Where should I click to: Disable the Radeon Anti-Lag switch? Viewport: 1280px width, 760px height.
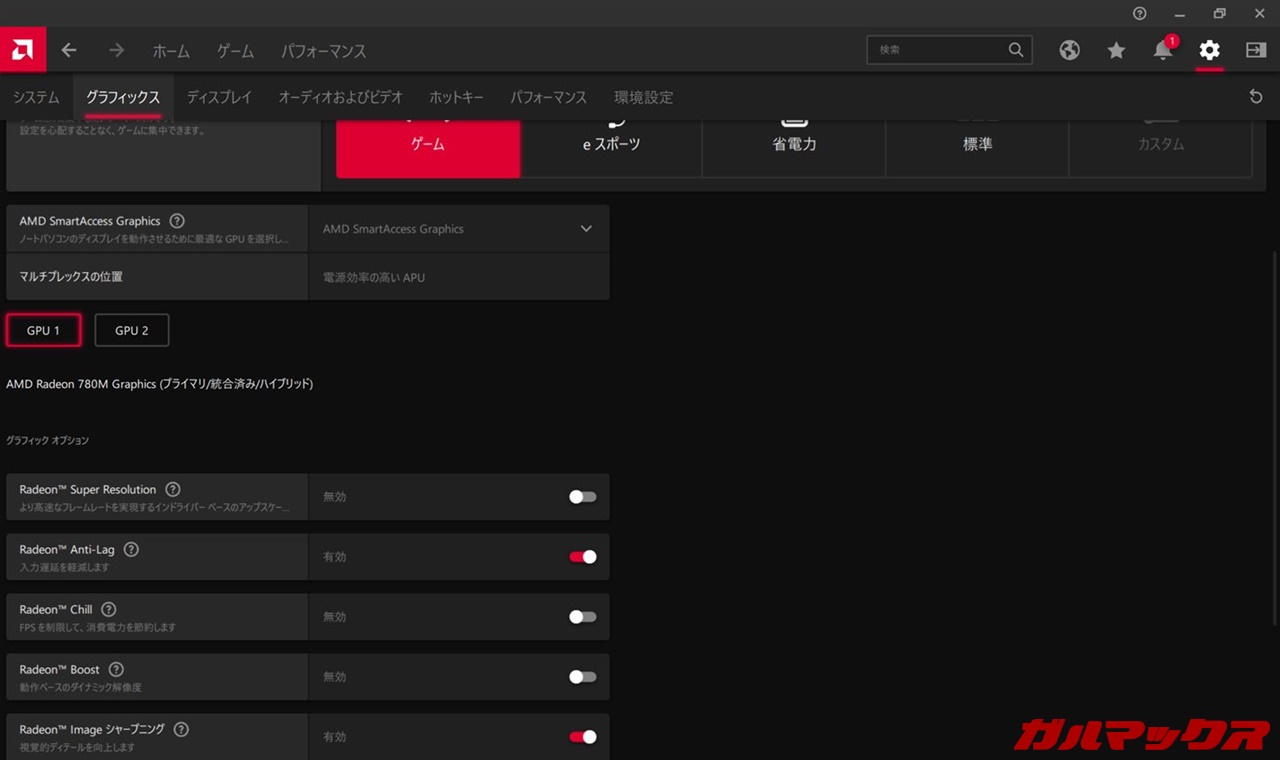tap(582, 557)
